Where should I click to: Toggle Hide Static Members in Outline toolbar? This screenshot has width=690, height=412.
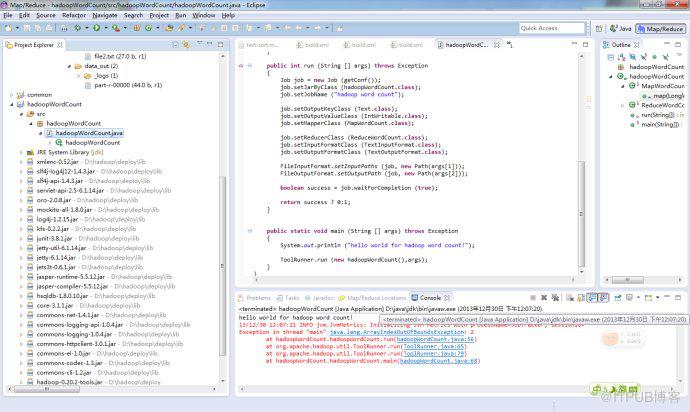tap(643, 57)
